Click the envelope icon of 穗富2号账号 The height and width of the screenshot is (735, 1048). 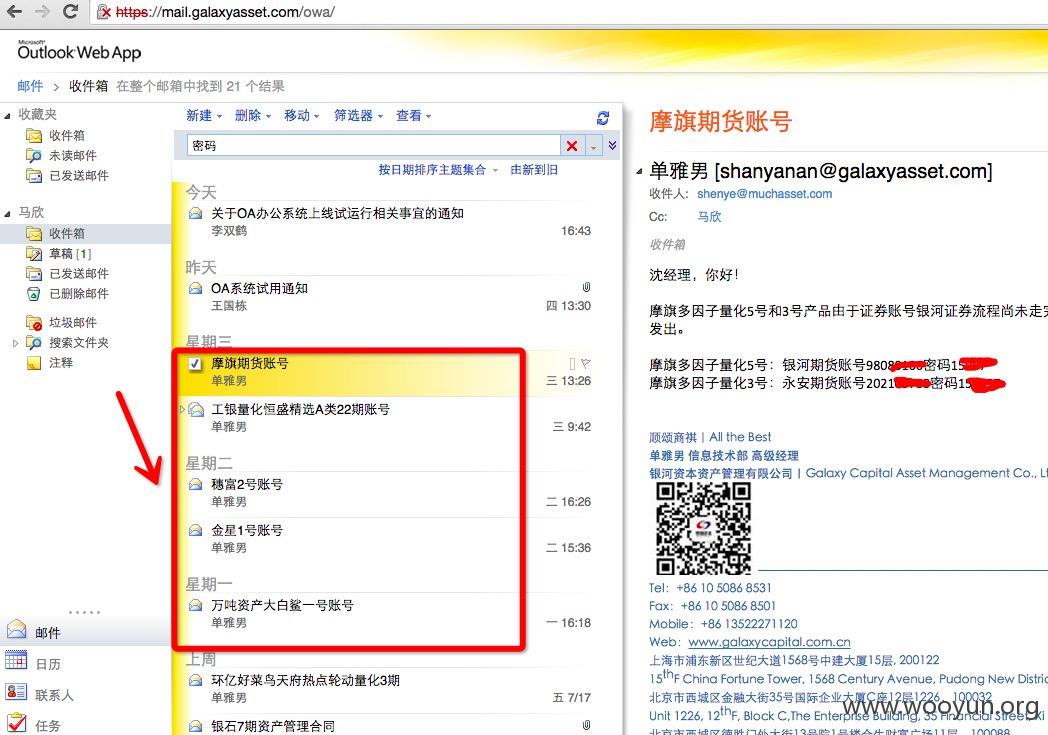pyautogui.click(x=196, y=484)
